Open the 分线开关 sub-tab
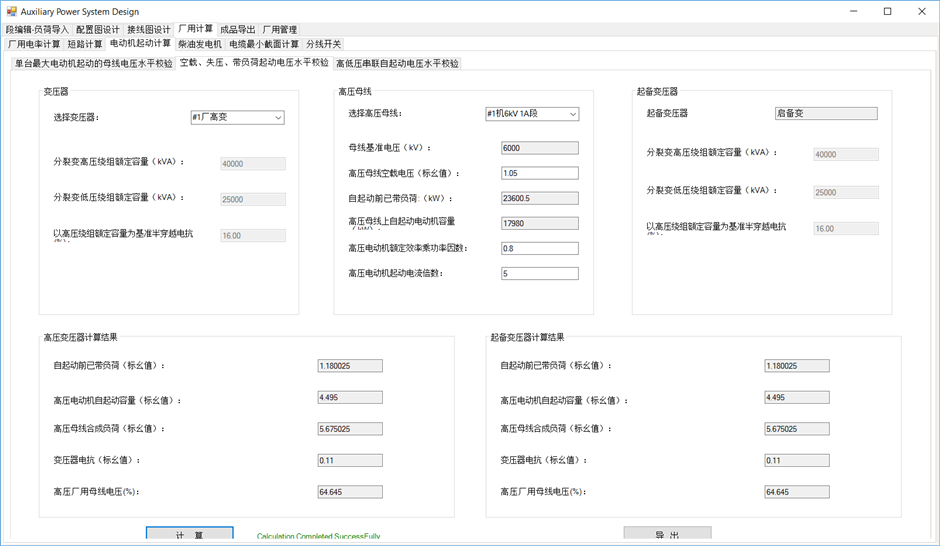940x546 pixels. (323, 44)
